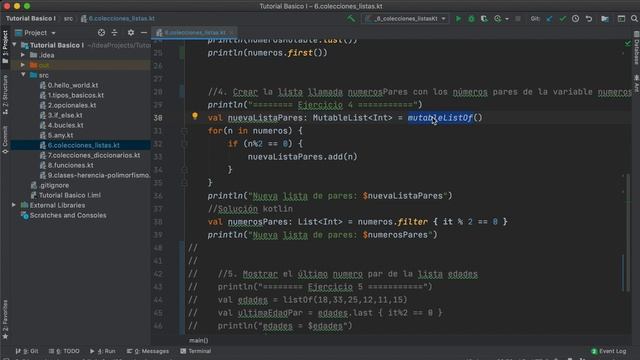Open the profiler dropdown arrow

click(x=507, y=19)
